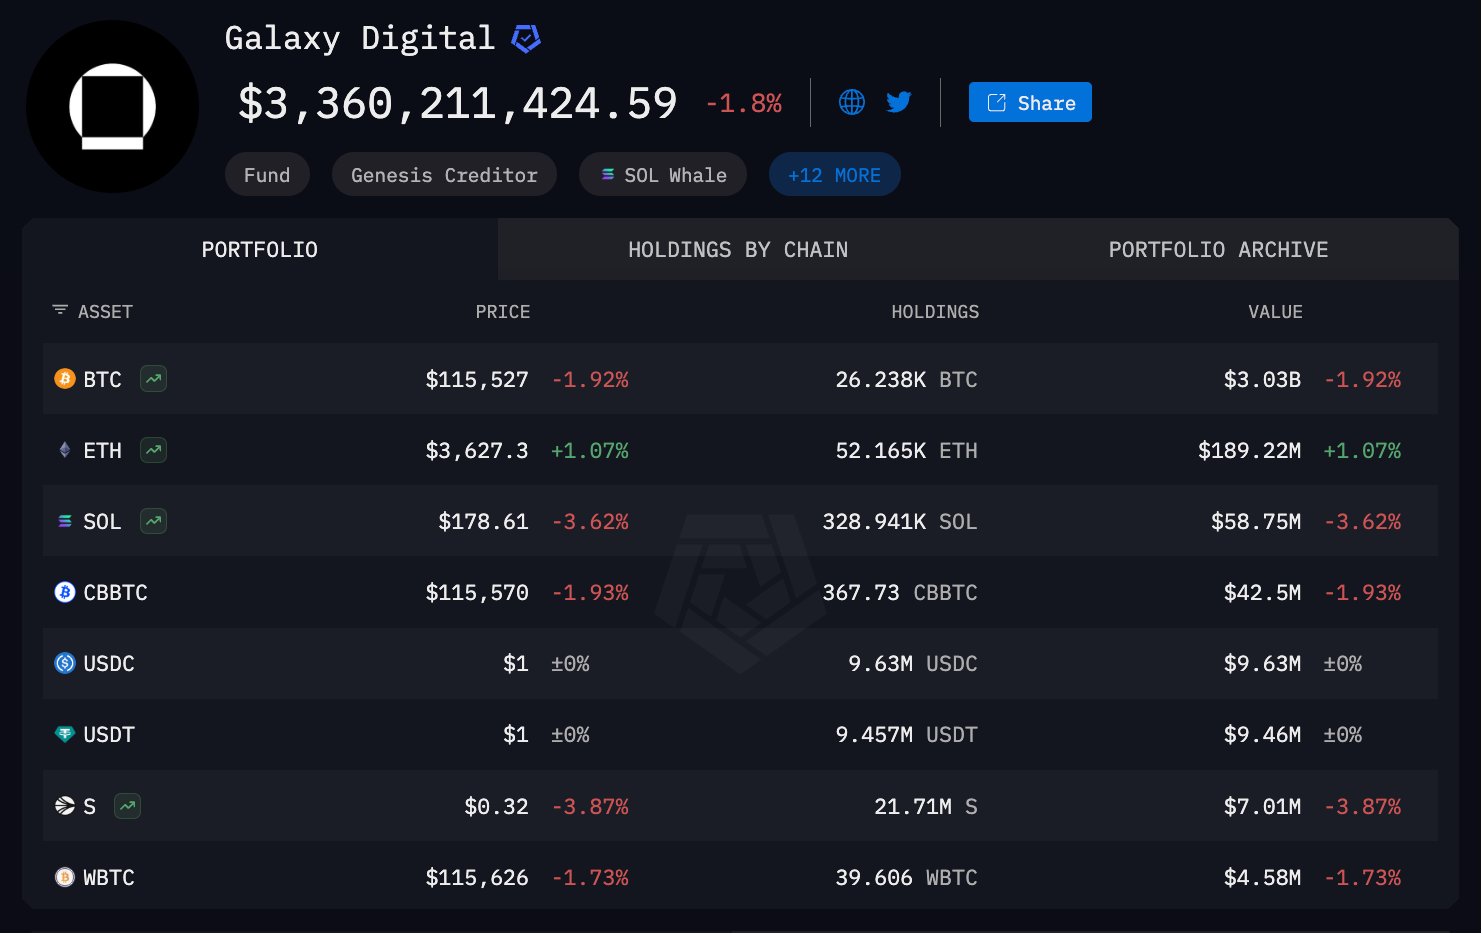This screenshot has width=1482, height=934.
Task: Open the Galaxy Digital website globe icon
Action: [x=851, y=102]
